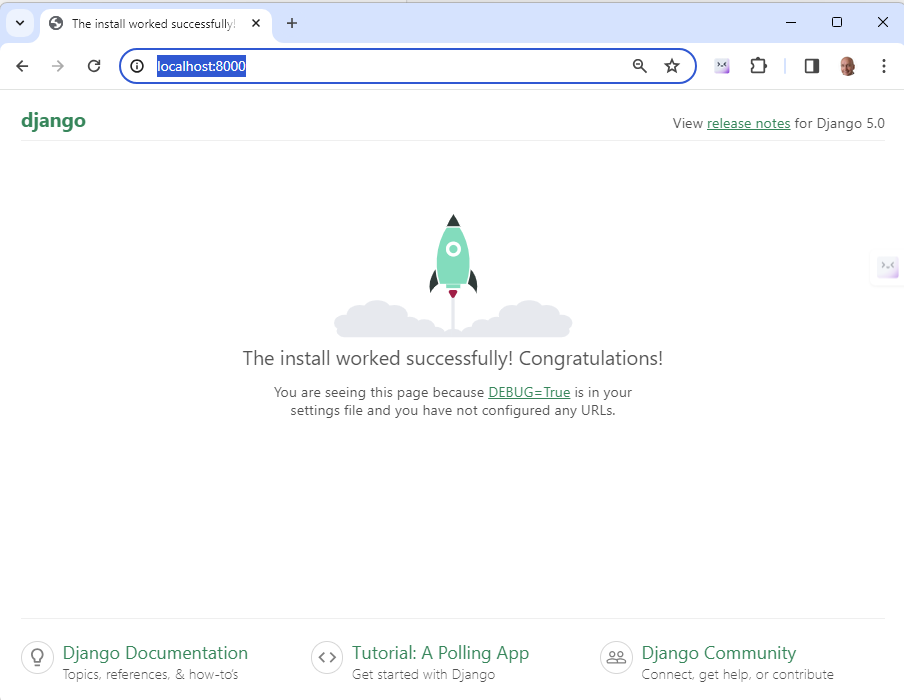
Task: Go back using the browser back arrow
Action: (x=22, y=66)
